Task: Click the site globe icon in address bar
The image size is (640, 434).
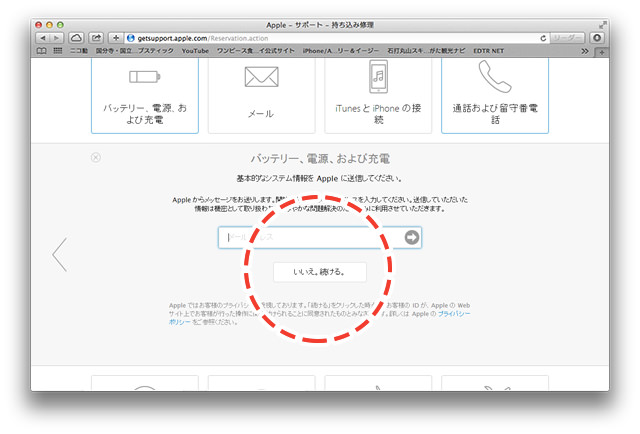Action: pyautogui.click(x=131, y=38)
